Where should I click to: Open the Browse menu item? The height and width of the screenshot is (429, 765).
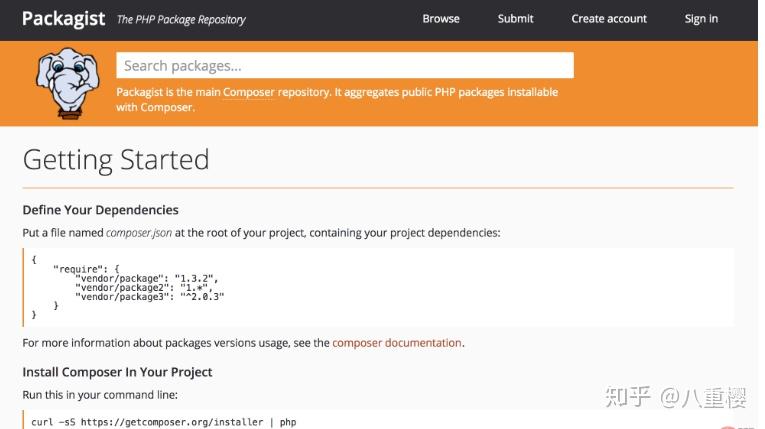(440, 19)
